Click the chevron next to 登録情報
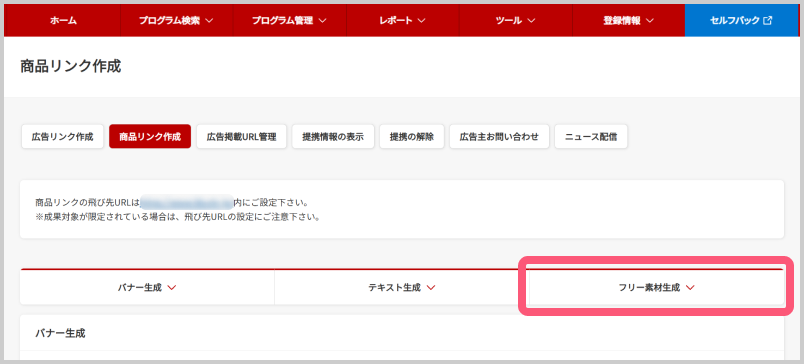 650,21
